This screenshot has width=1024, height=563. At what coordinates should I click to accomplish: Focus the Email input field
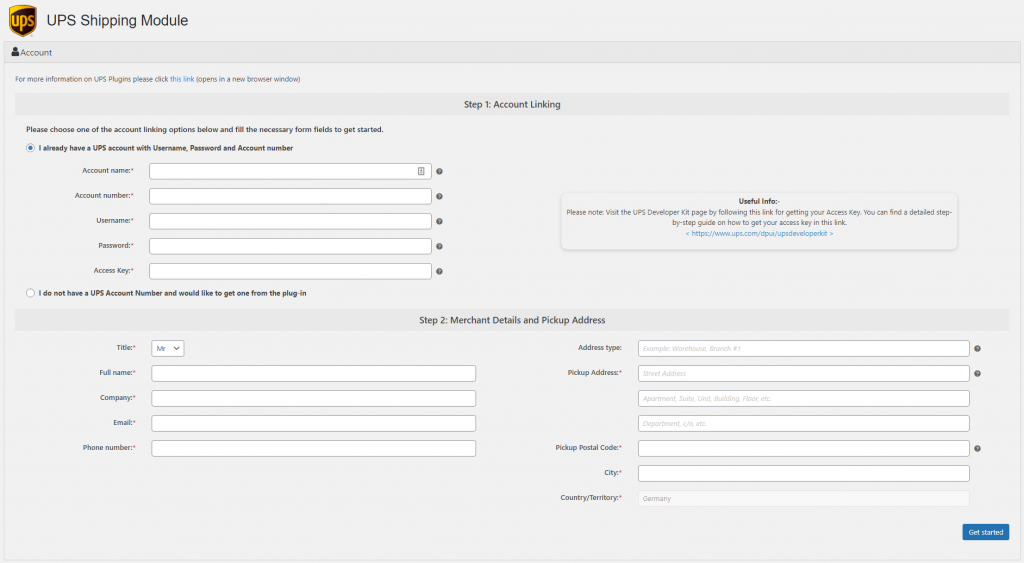click(313, 423)
